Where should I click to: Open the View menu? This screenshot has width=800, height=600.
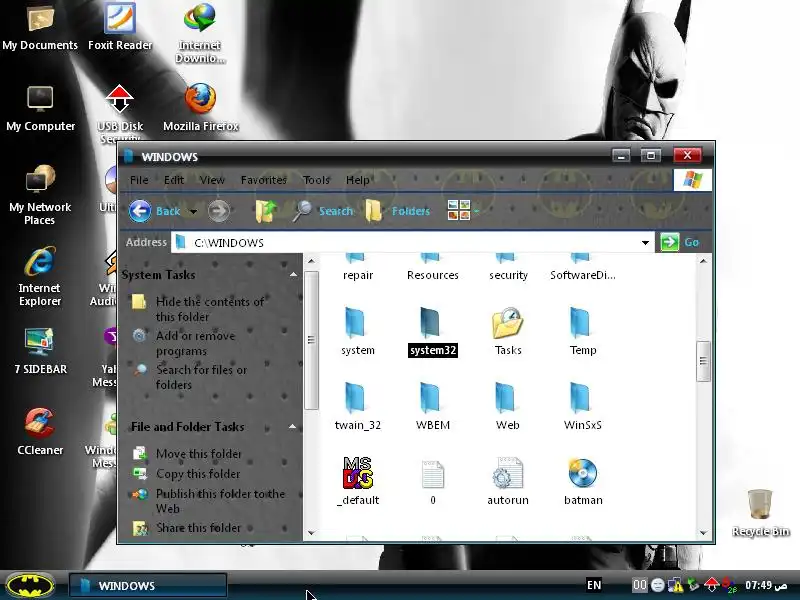212,180
